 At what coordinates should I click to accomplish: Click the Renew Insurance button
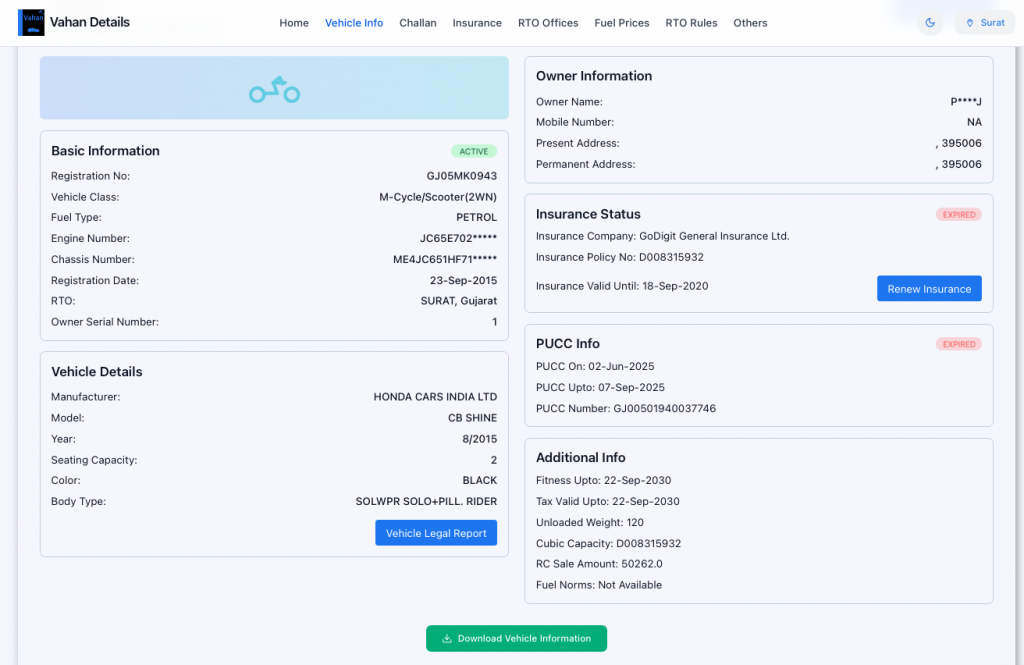(929, 289)
